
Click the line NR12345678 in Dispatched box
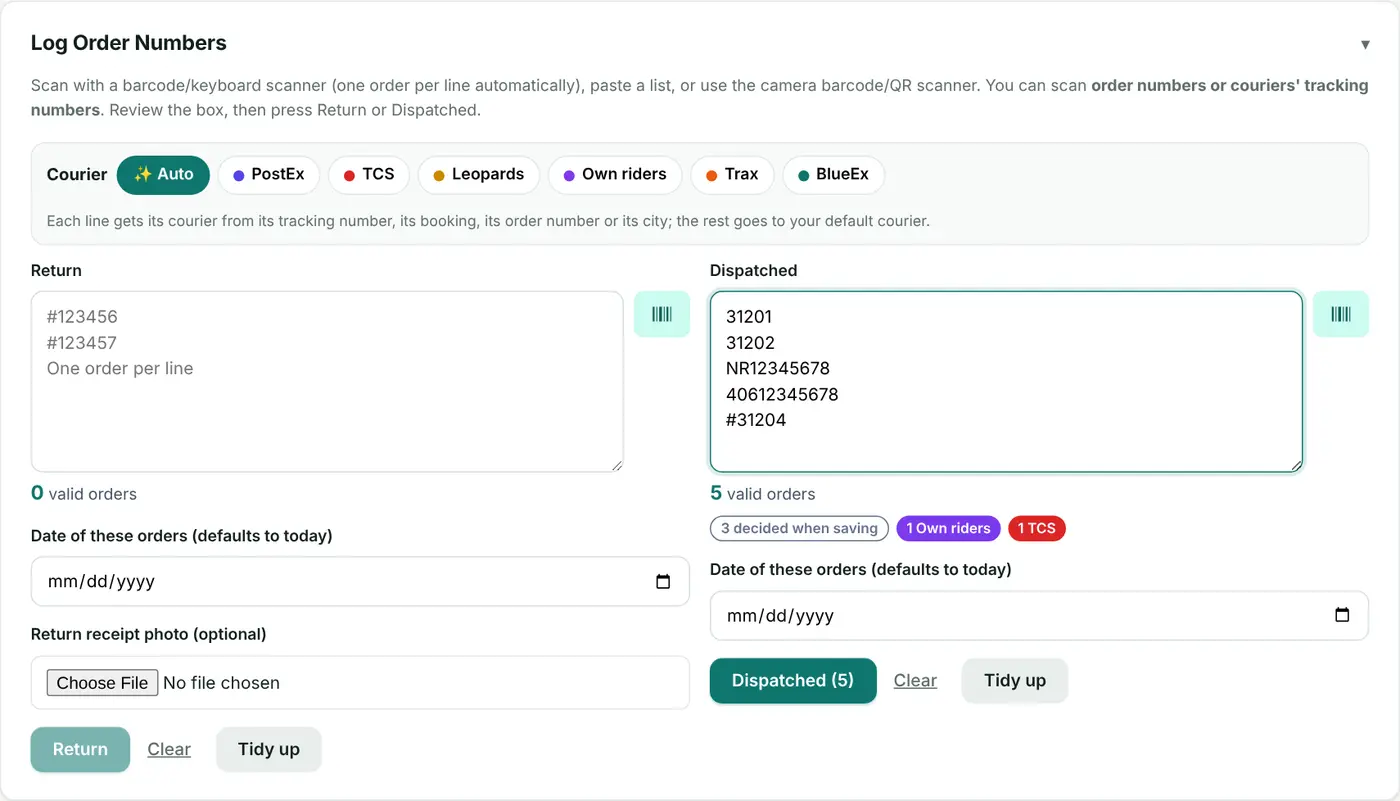(x=778, y=369)
